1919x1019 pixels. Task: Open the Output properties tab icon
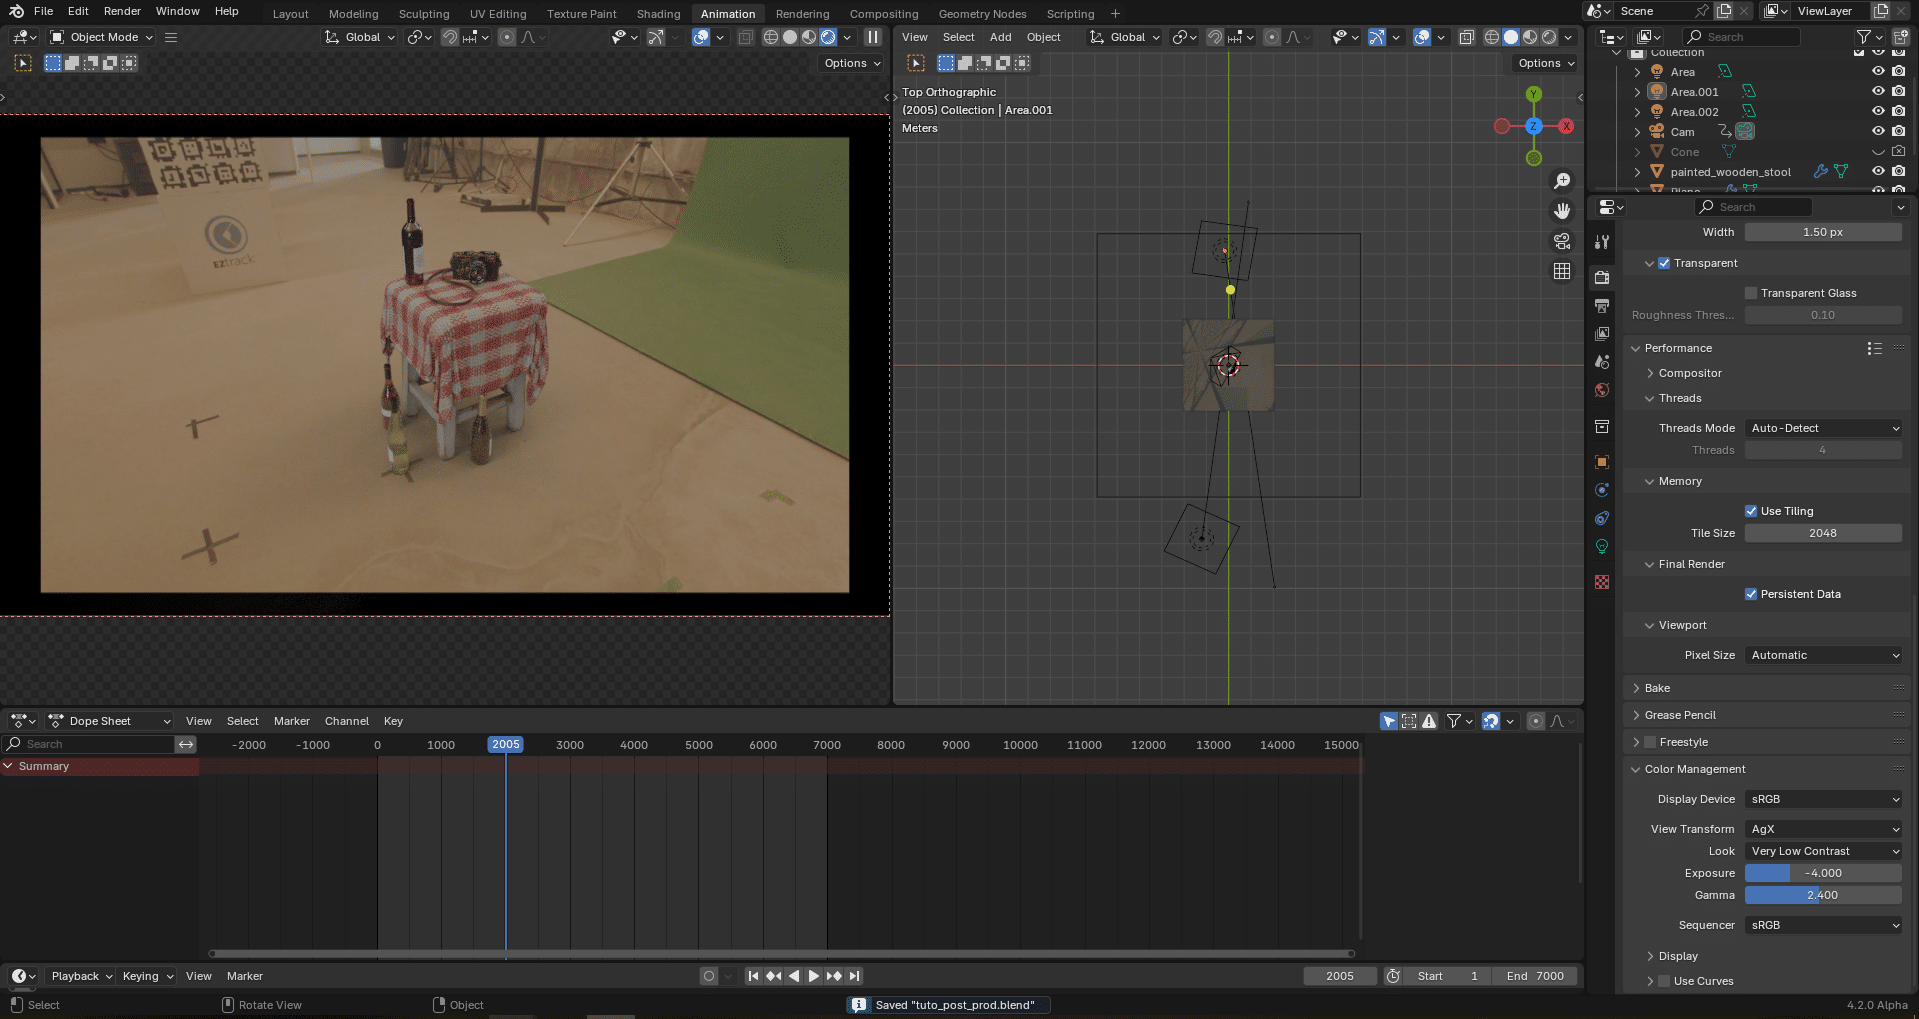[1602, 305]
